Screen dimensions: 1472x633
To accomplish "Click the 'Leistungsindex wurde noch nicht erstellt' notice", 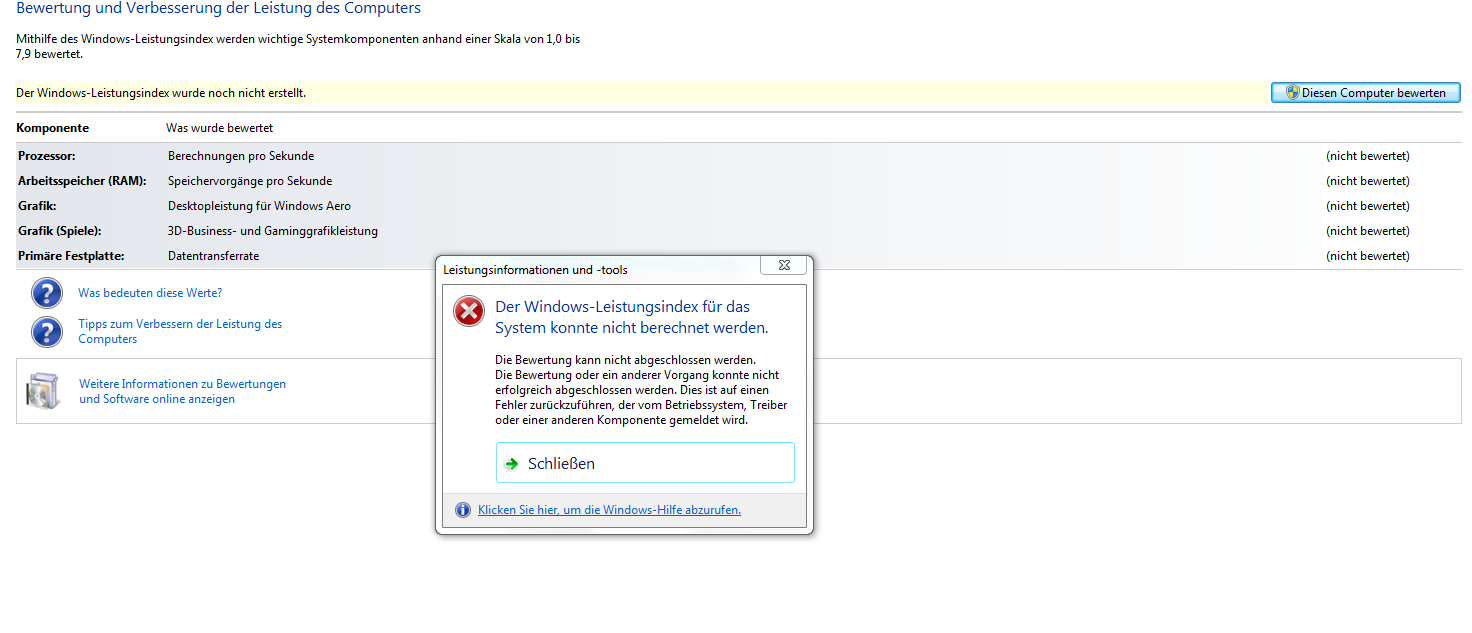I will (161, 93).
